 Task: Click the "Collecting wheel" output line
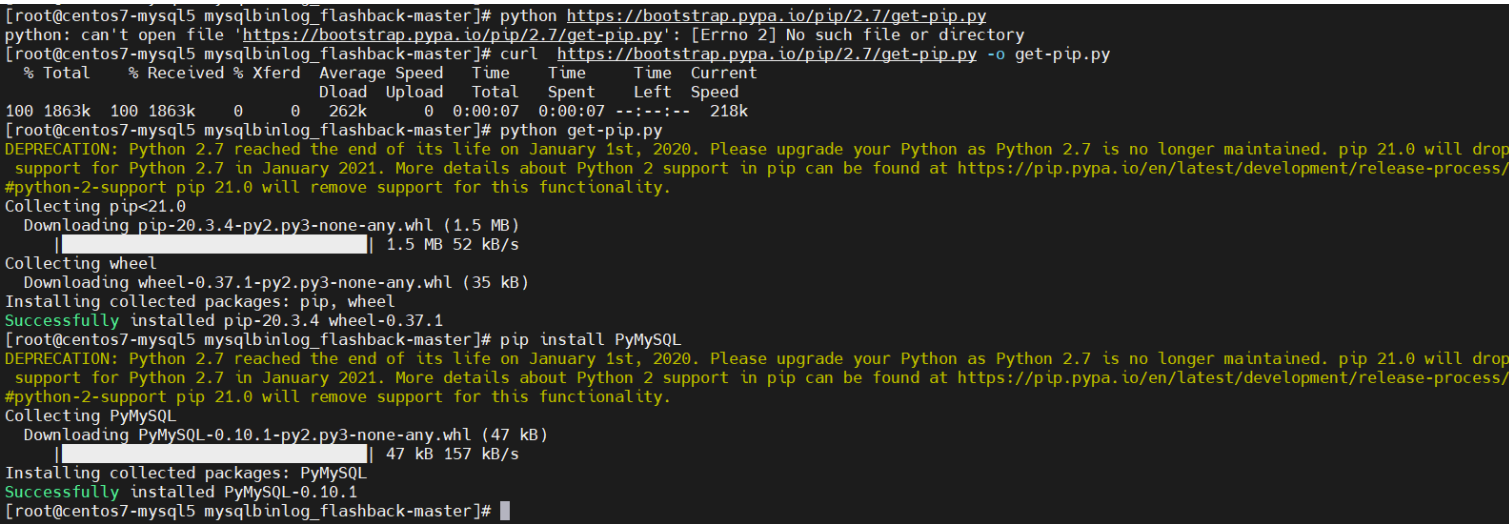click(81, 264)
